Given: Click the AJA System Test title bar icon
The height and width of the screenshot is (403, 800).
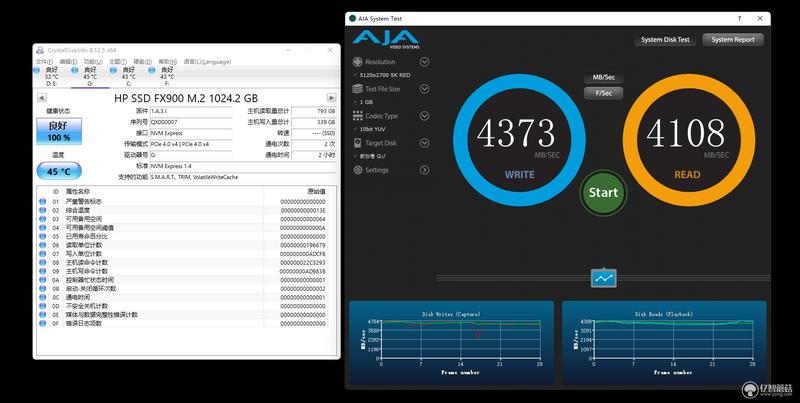Looking at the screenshot, I should point(352,18).
